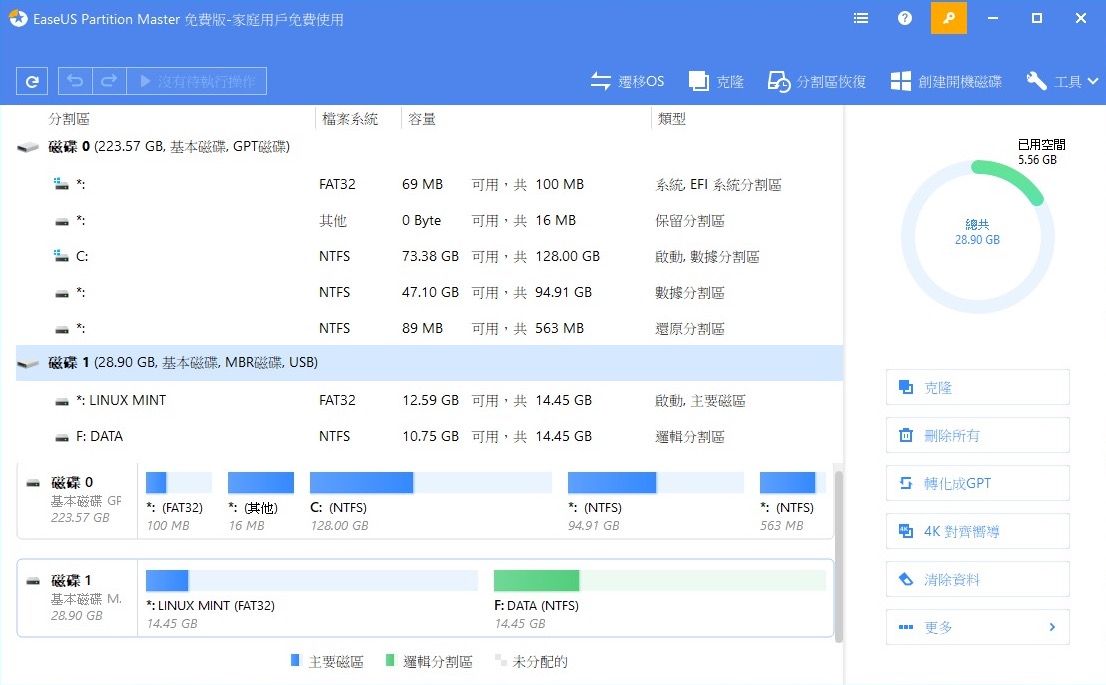Click the EFI partition icon in list

pos(61,183)
